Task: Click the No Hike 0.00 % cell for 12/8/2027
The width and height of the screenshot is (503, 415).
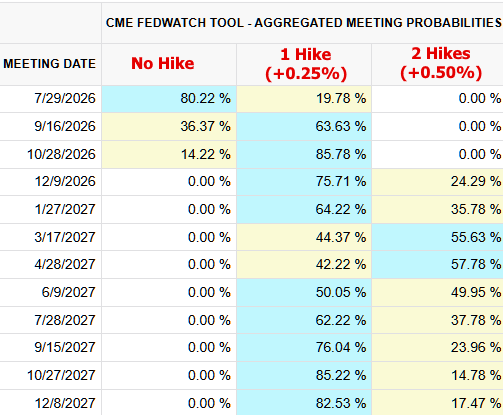Action: tap(169, 403)
